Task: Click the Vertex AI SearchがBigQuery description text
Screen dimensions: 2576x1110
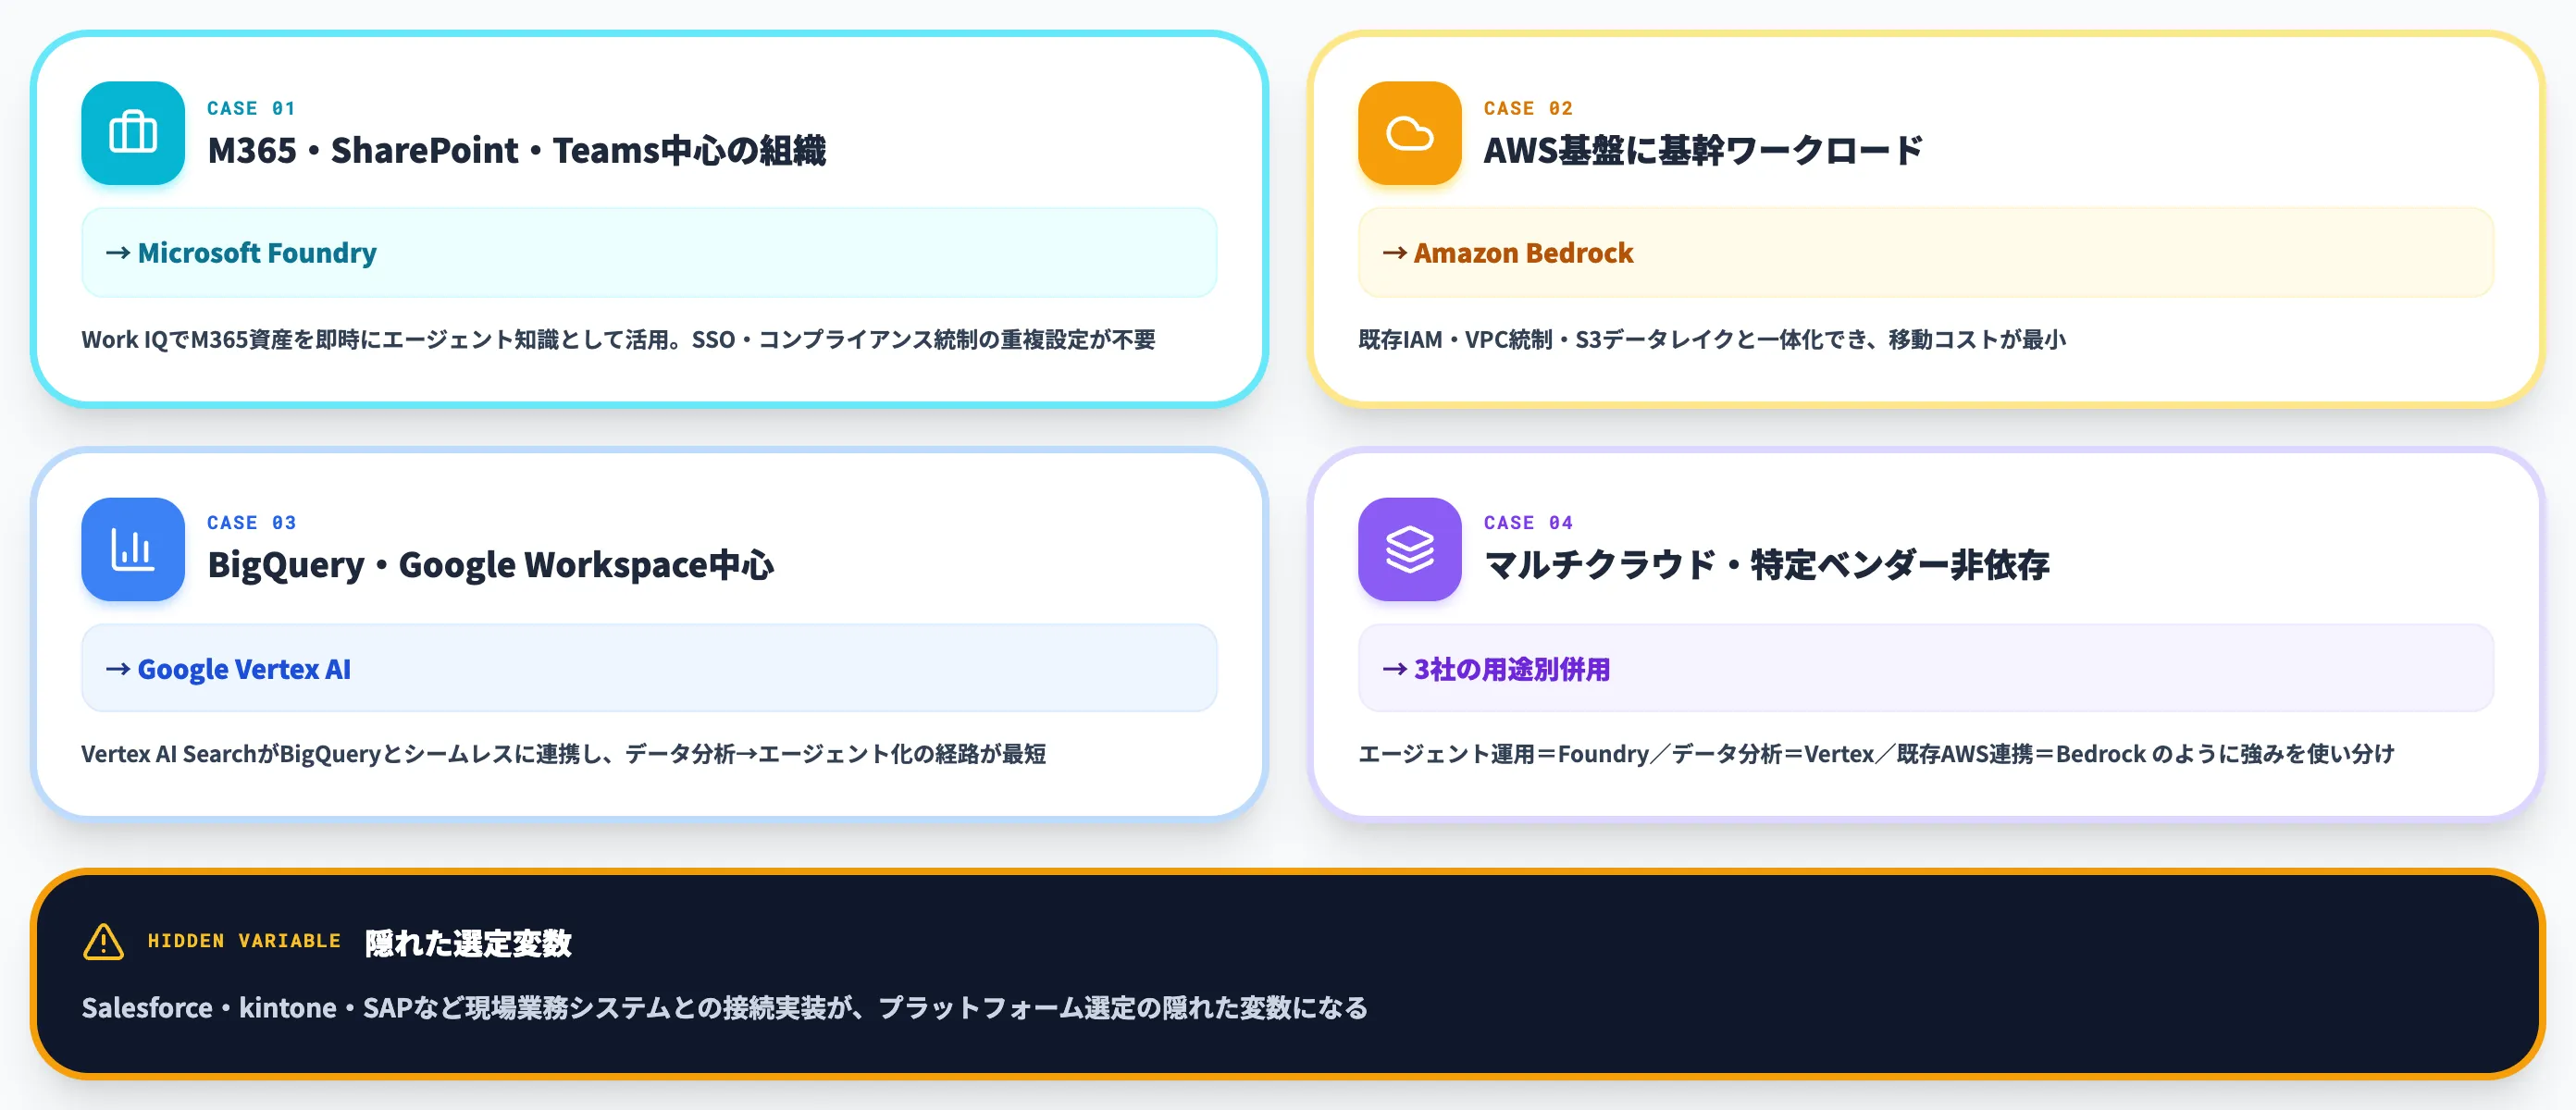Action: tap(564, 754)
